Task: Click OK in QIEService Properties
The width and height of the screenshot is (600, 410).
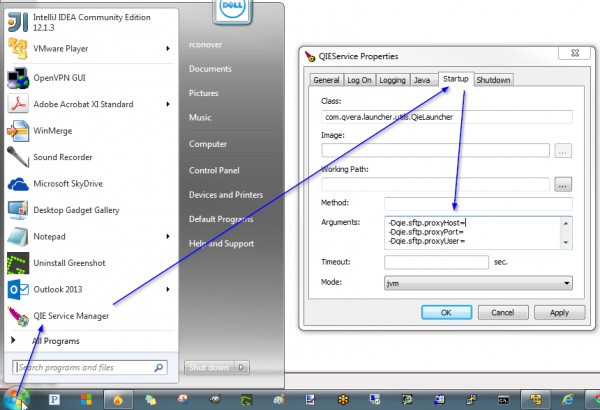Action: tap(446, 312)
